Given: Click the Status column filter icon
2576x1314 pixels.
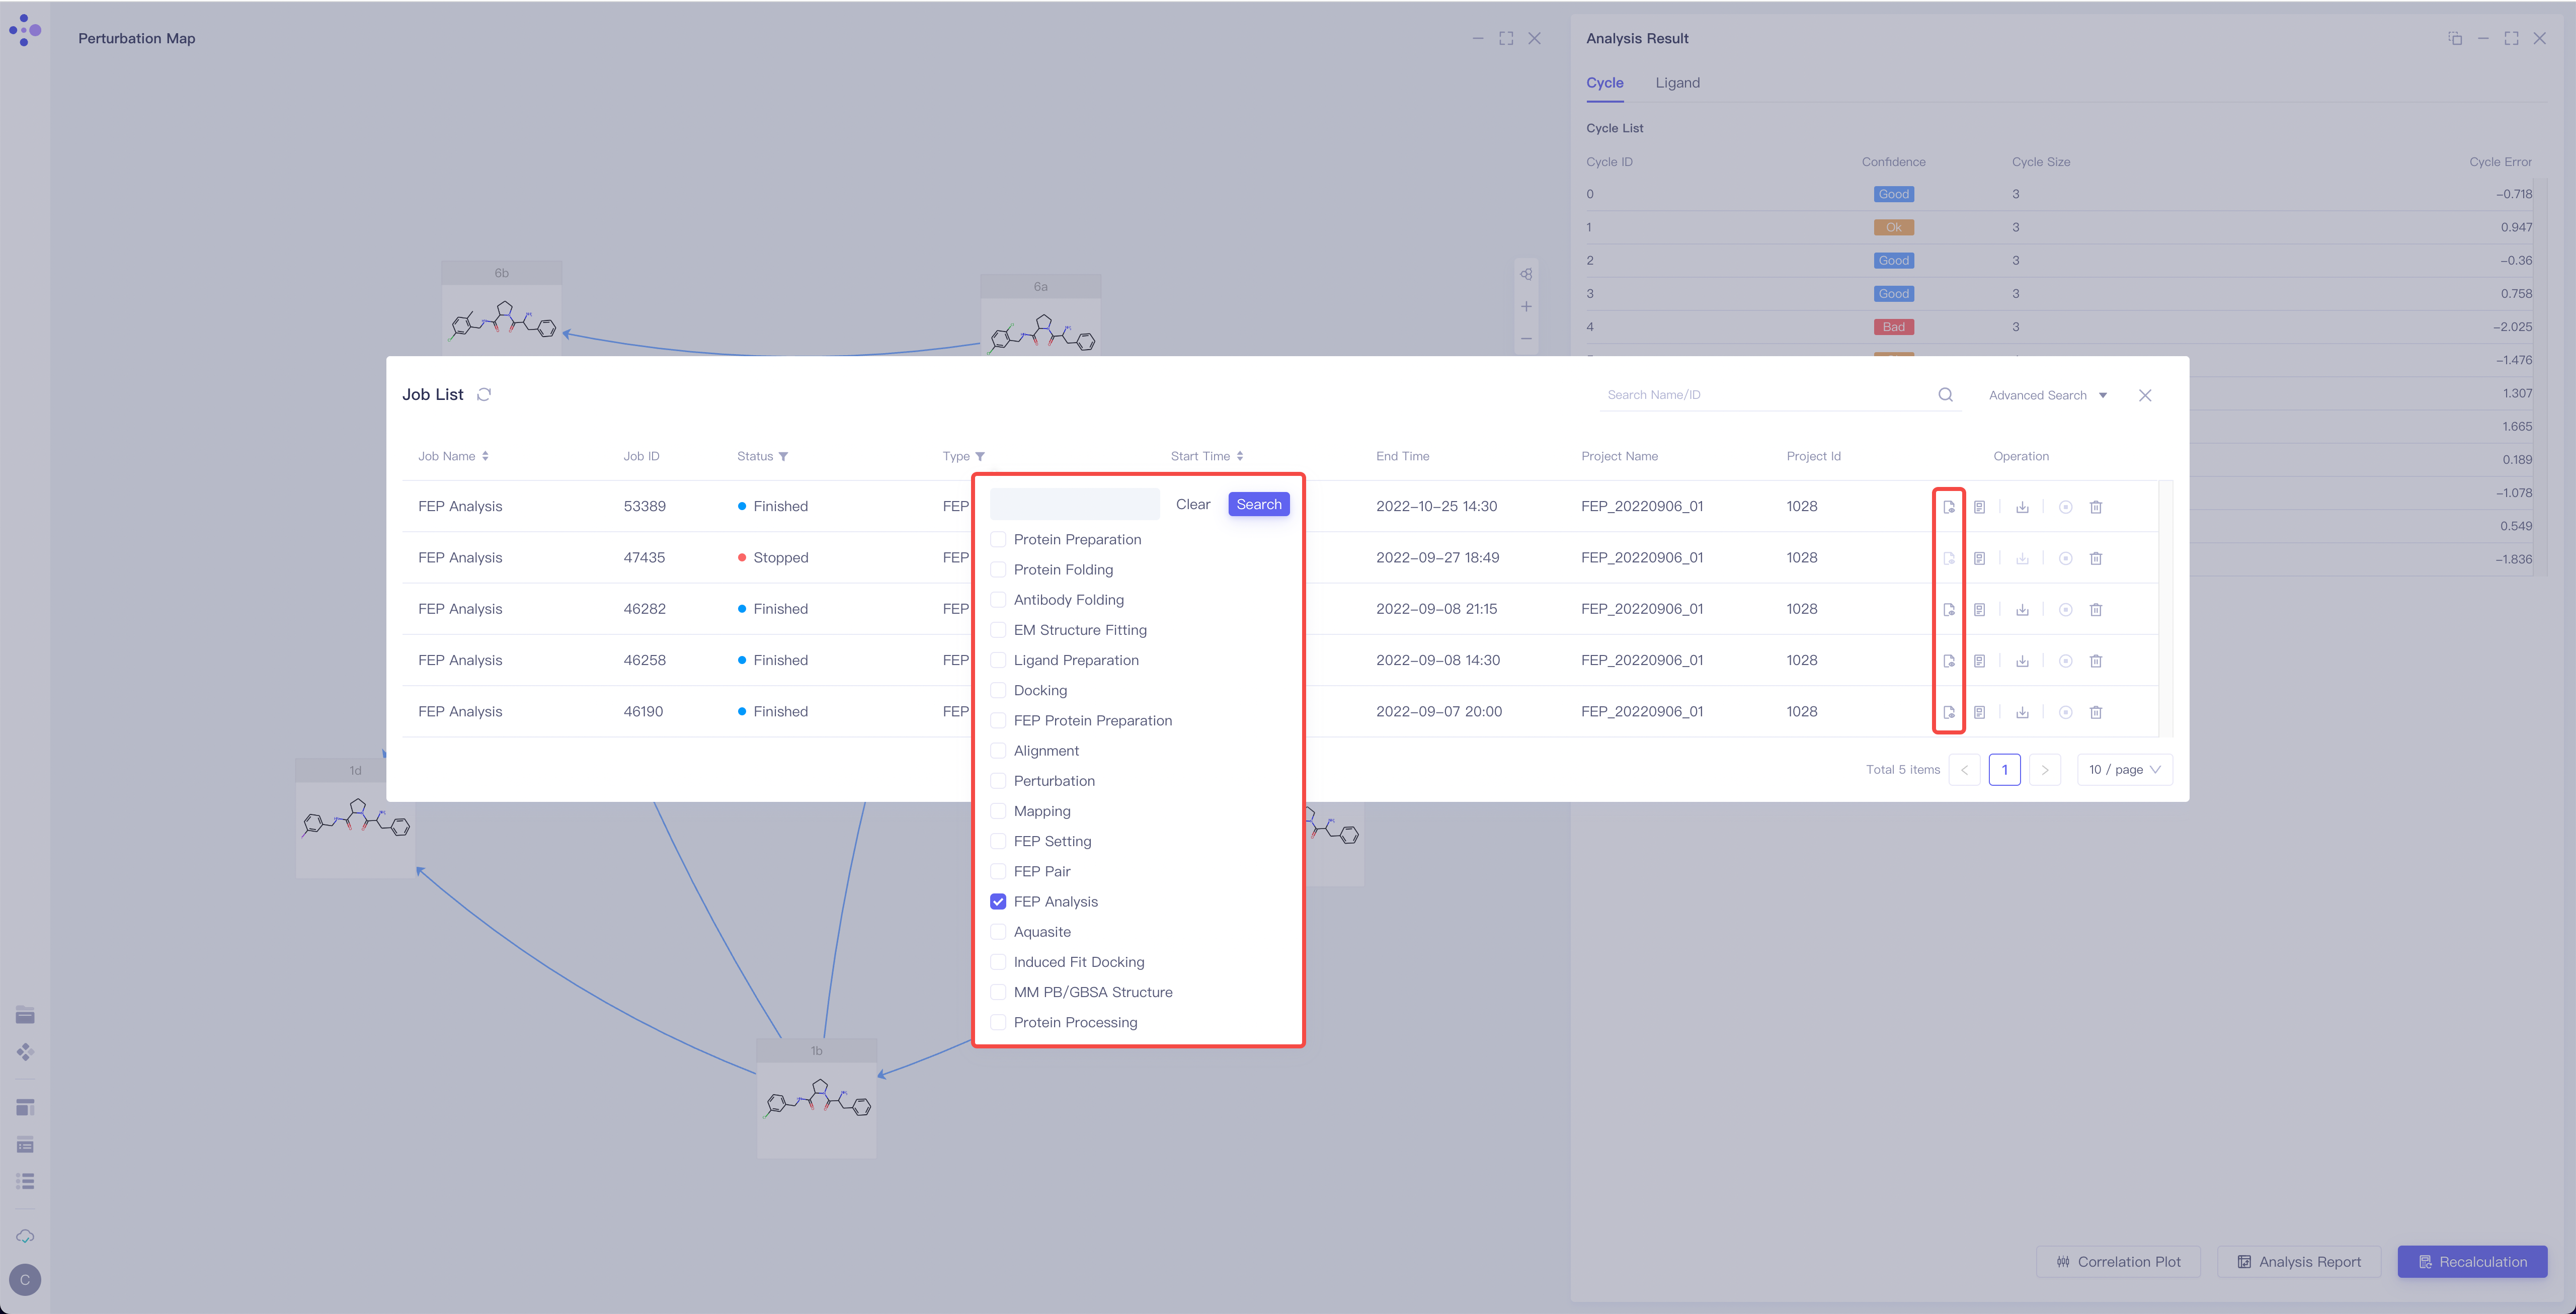Looking at the screenshot, I should coord(783,456).
